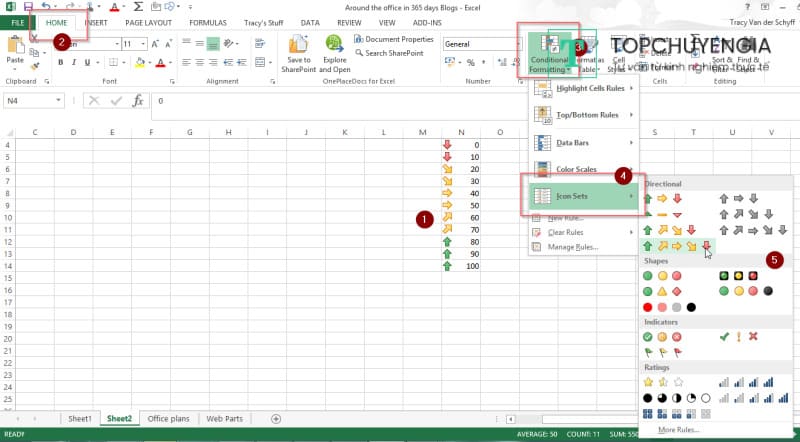The width and height of the screenshot is (800, 442).
Task: Switch to the Office plans sheet tab
Action: (168, 418)
